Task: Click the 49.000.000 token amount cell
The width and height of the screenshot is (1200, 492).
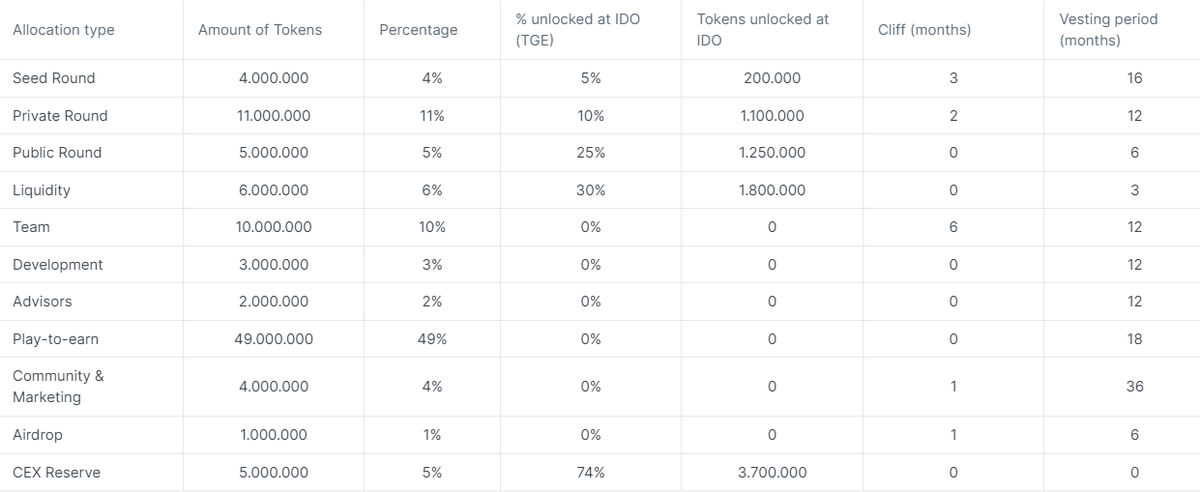Action: pos(274,339)
